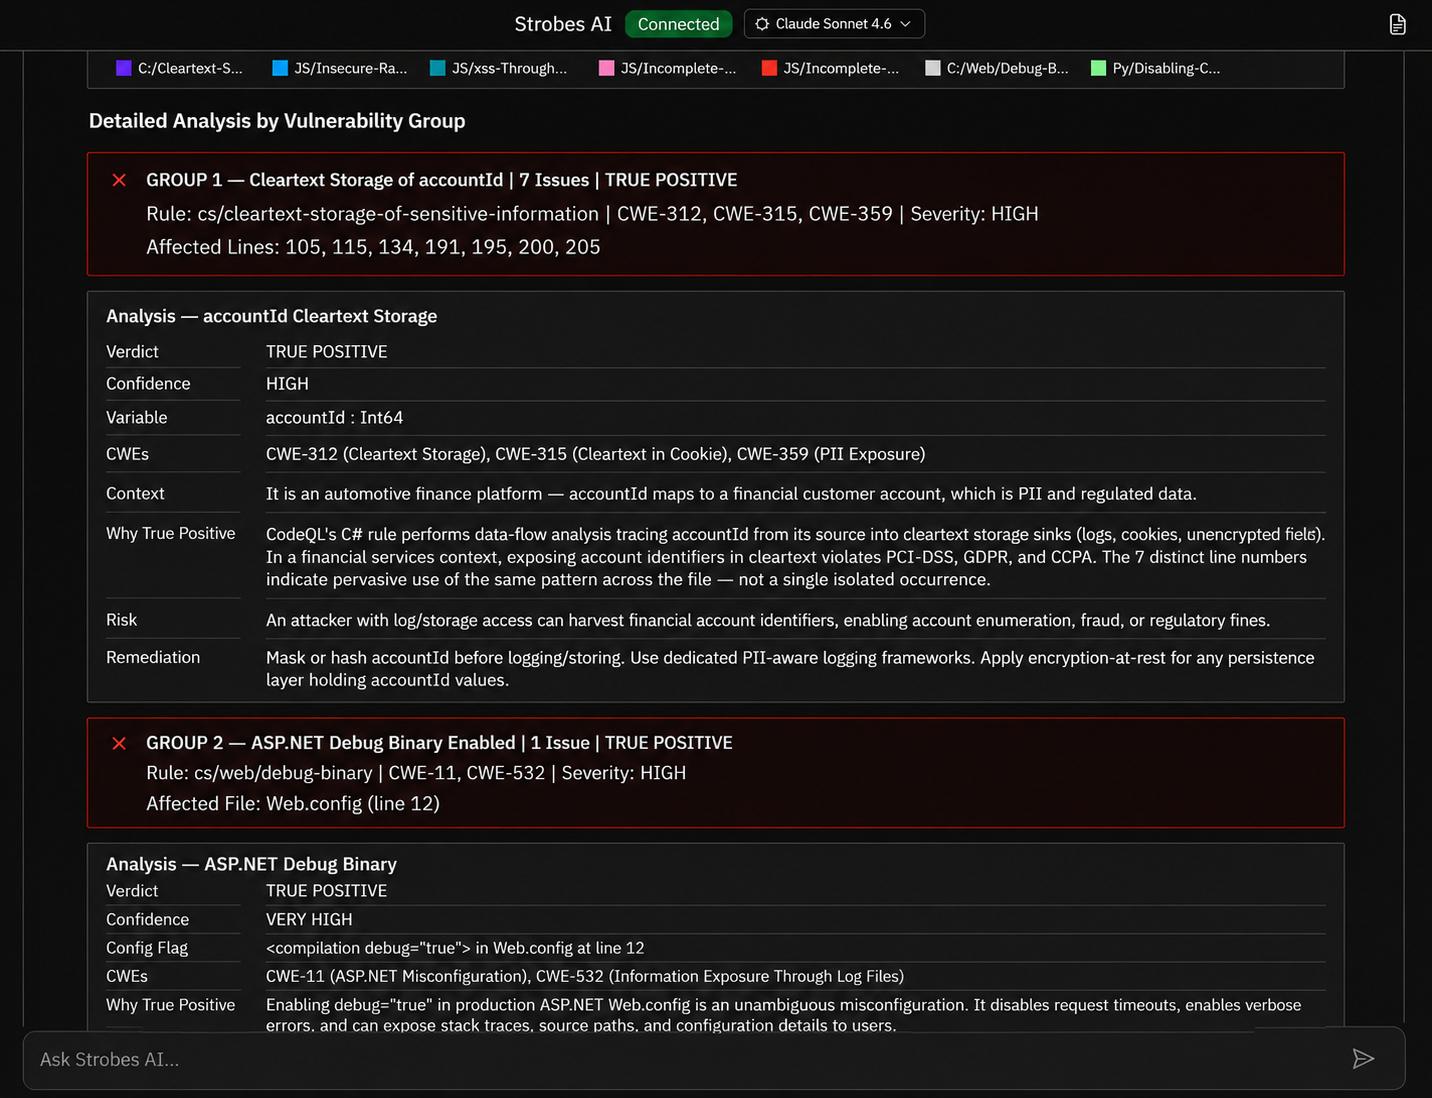Click GROUP 2 ASP.NET Debug Binary Enabled header
The image size is (1432, 1098).
[x=439, y=743]
